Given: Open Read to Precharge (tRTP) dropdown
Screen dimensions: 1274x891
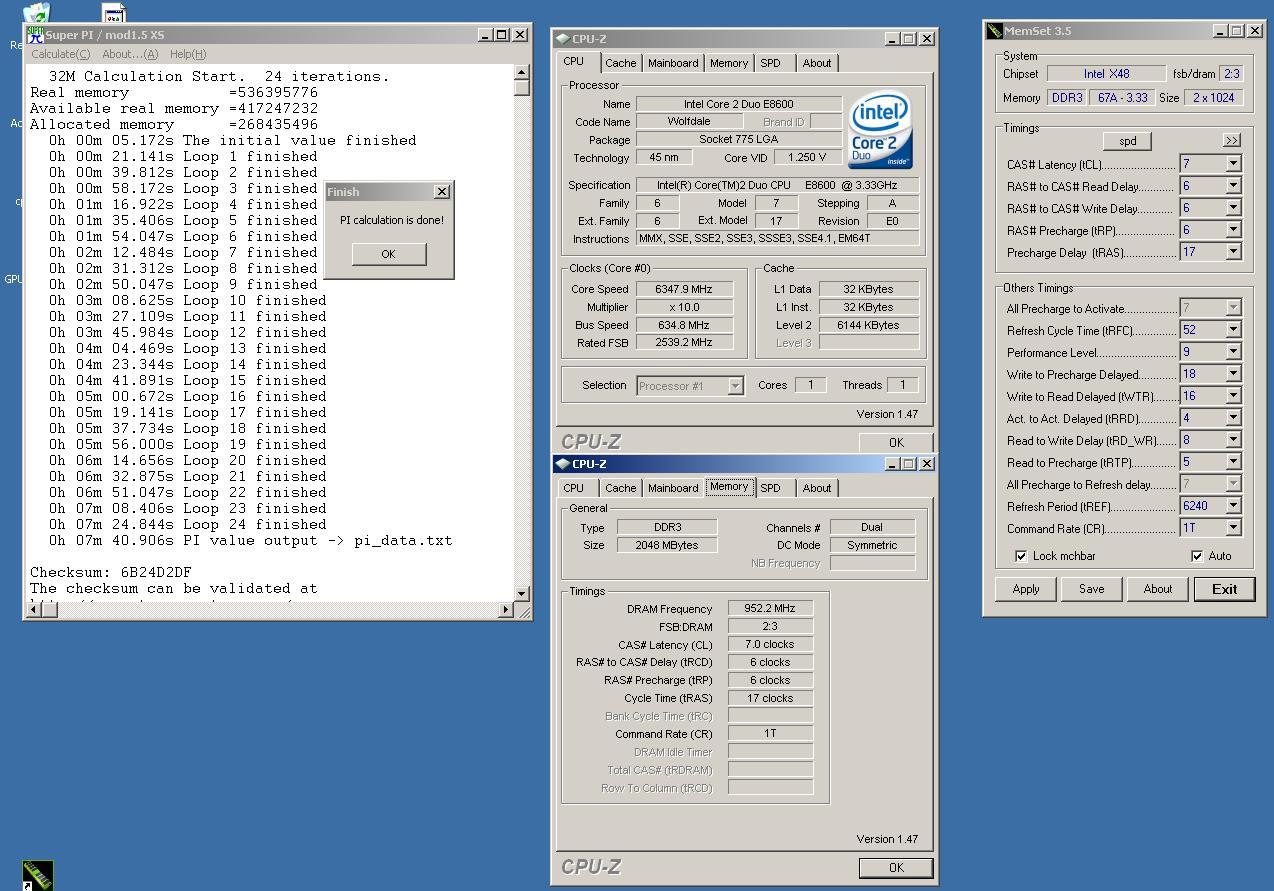Looking at the screenshot, I should pyautogui.click(x=1233, y=462).
